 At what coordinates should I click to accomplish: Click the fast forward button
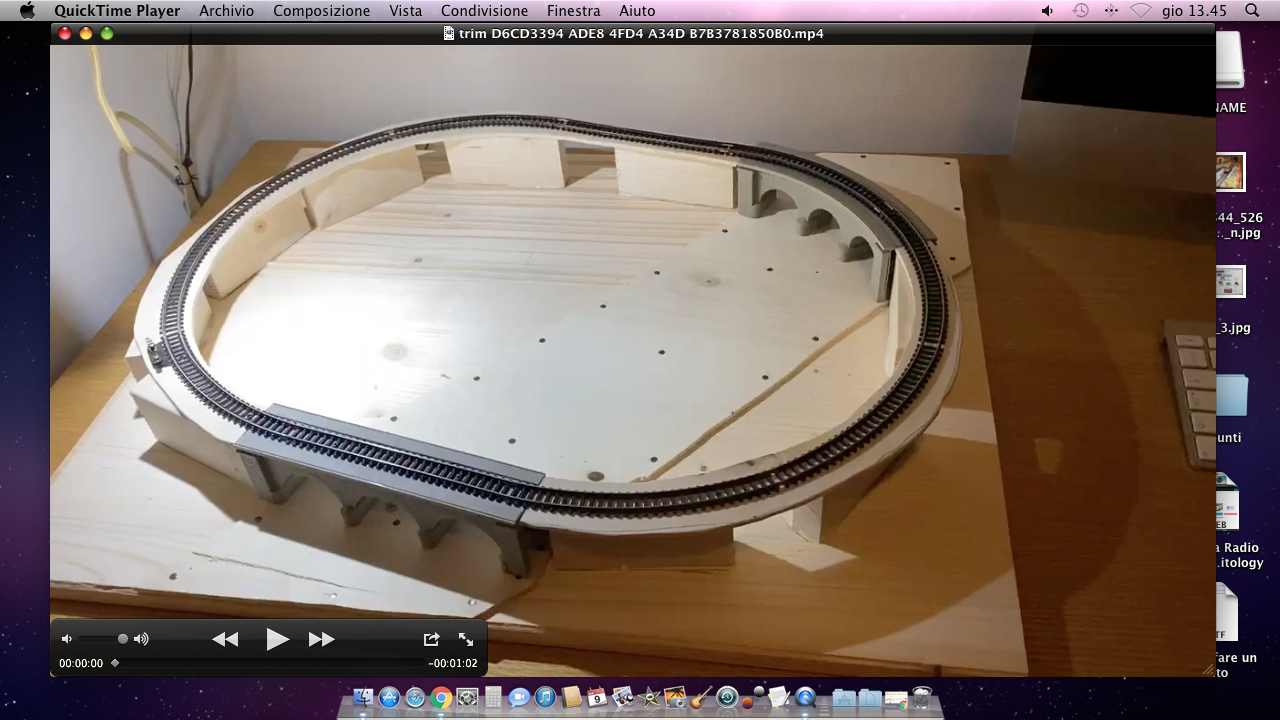coord(321,639)
